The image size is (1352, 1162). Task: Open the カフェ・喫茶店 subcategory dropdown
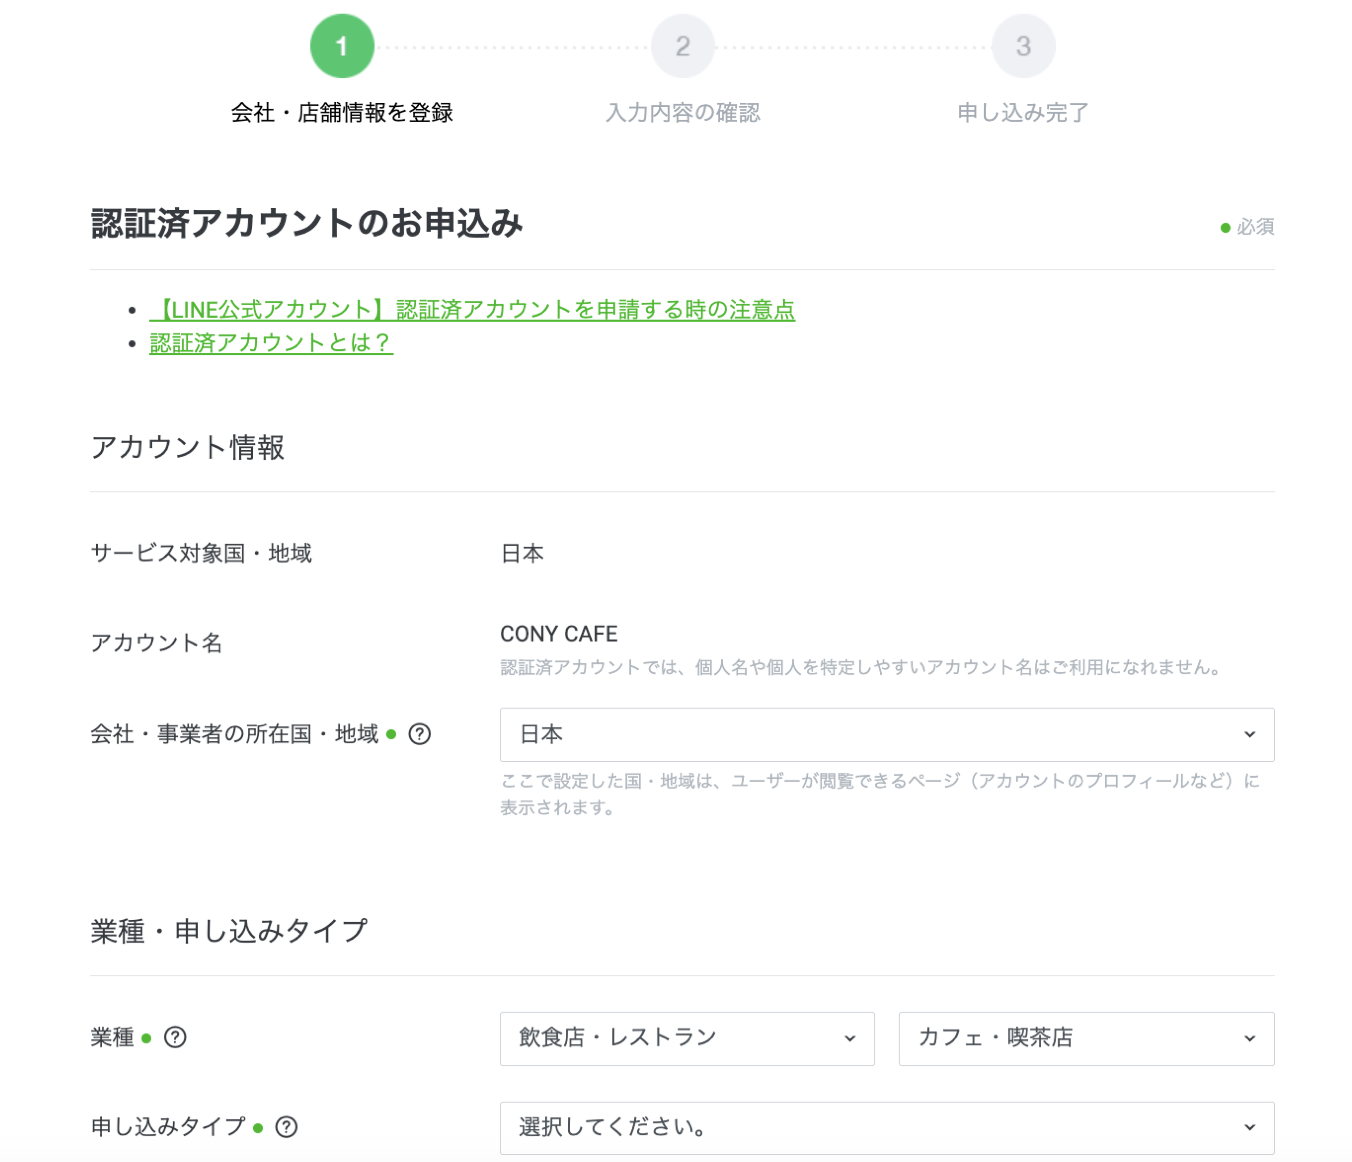[x=1086, y=1039]
